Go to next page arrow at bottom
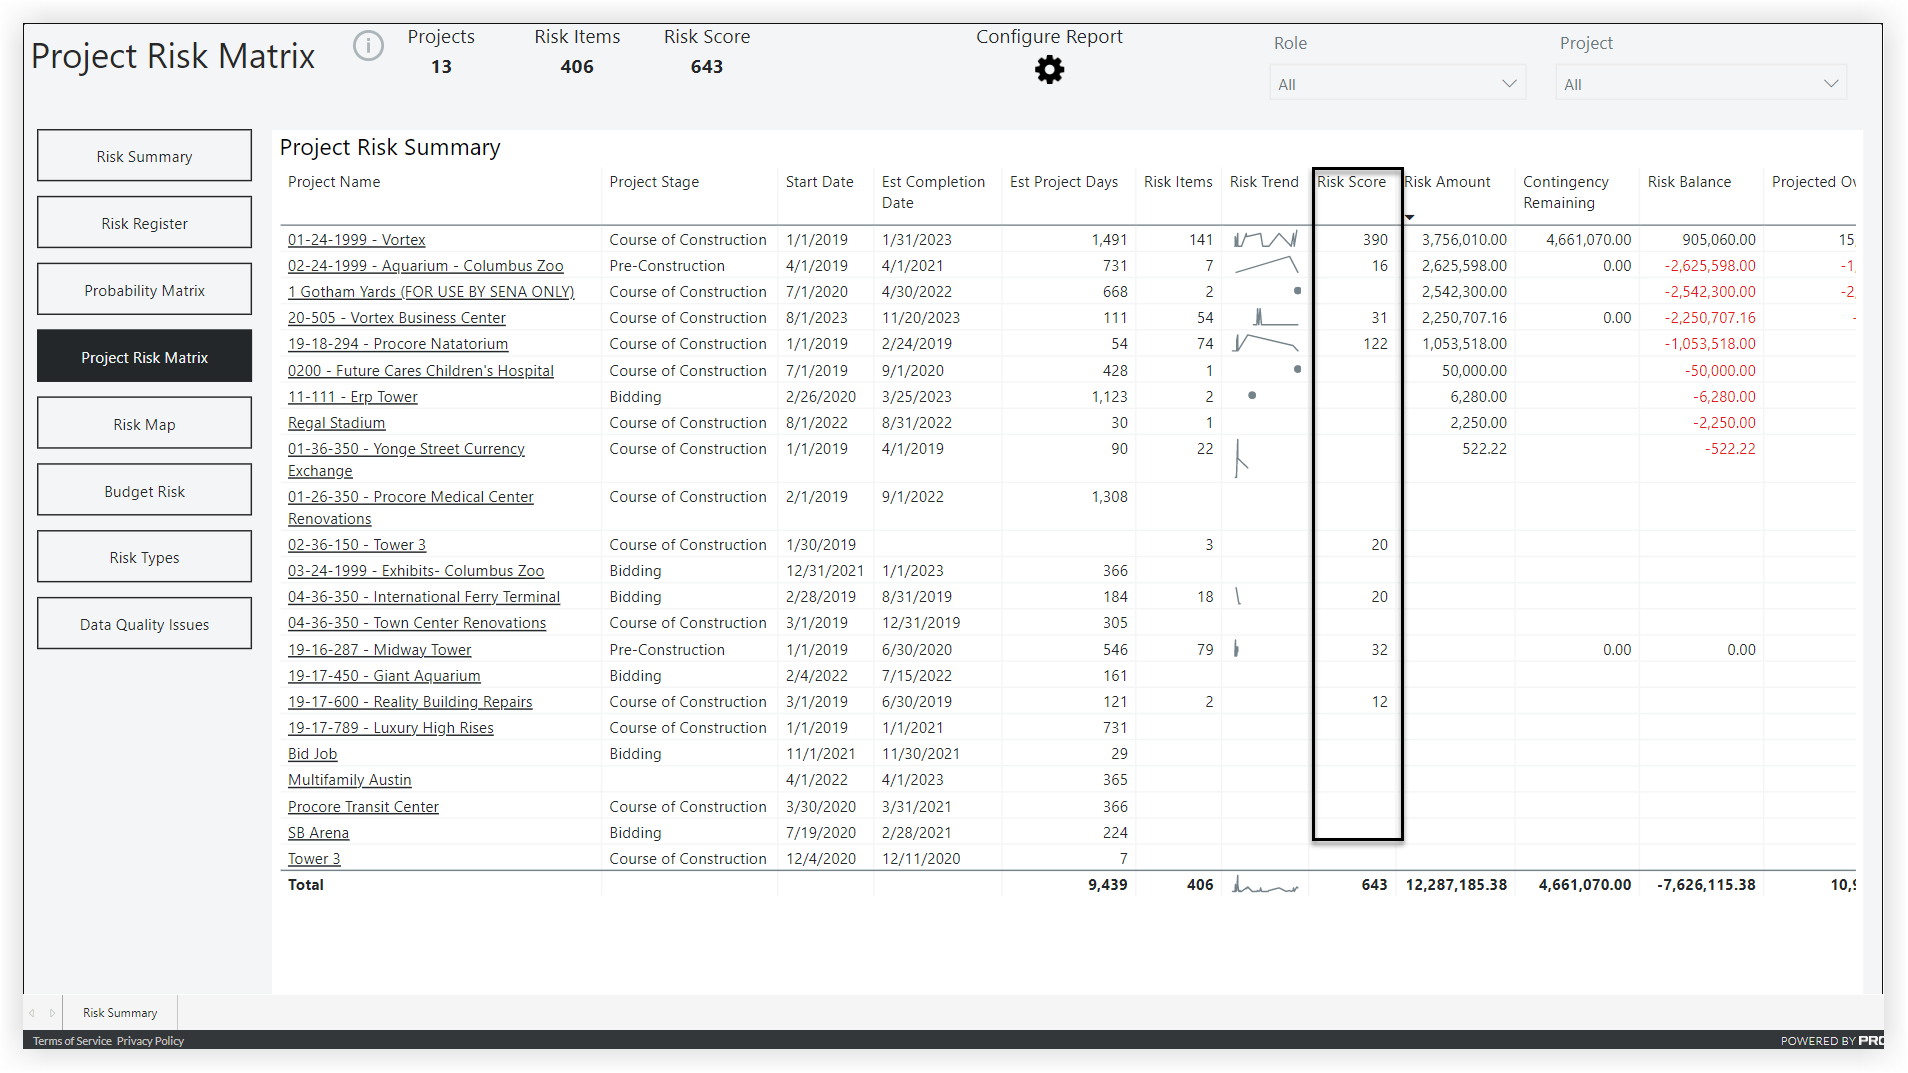 click(52, 1013)
